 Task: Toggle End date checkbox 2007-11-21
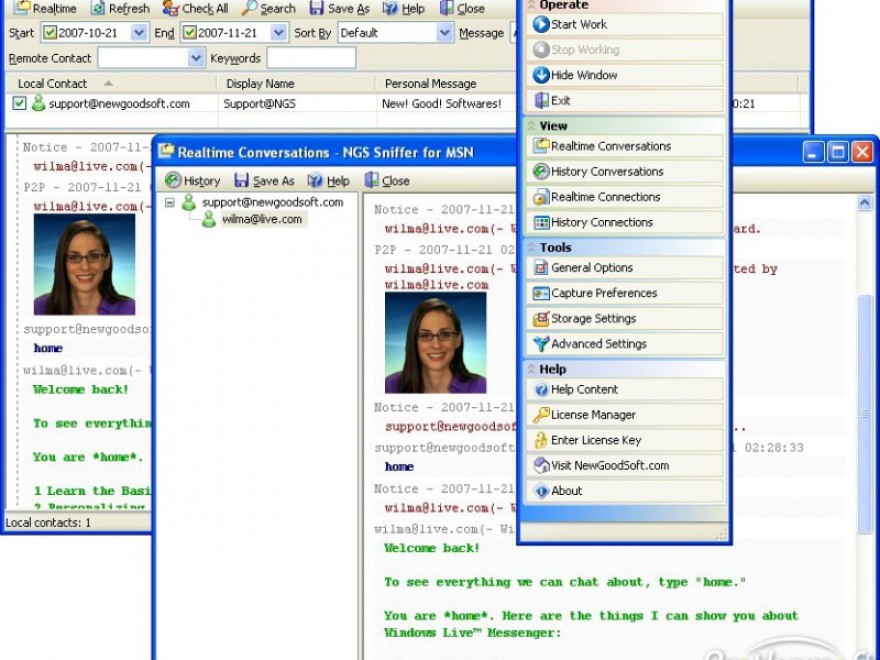click(190, 33)
